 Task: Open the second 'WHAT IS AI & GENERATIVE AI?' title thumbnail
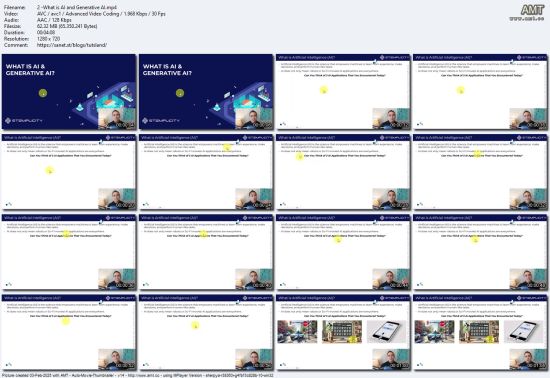(206, 92)
